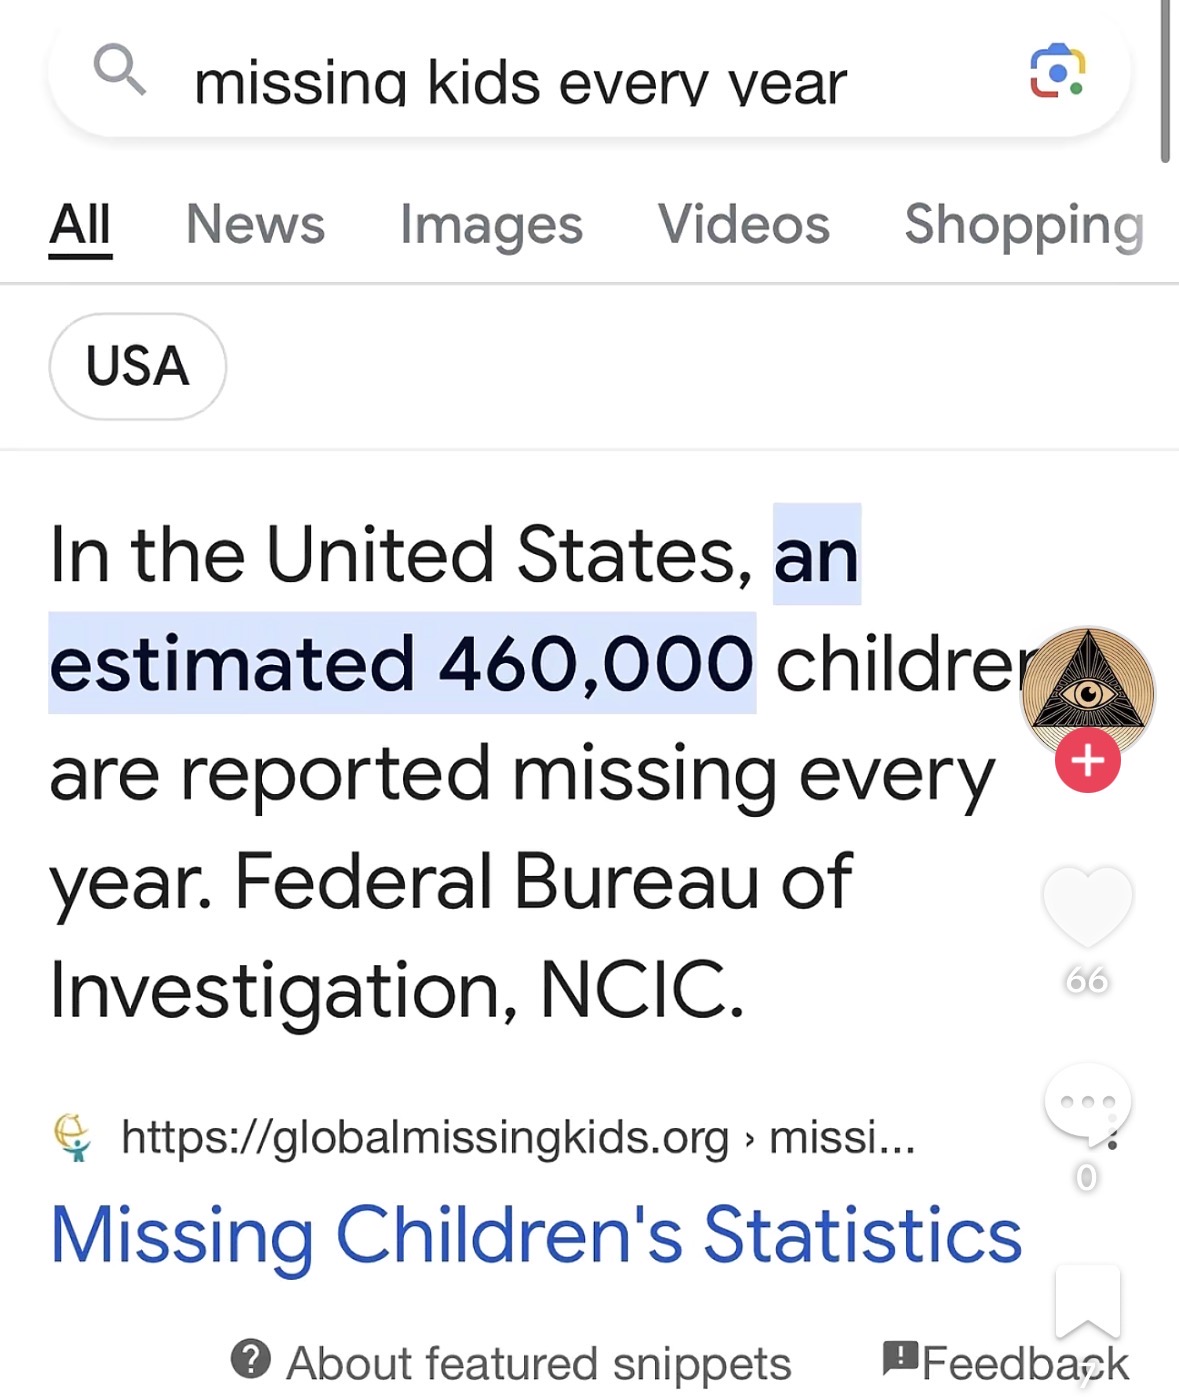Follow the creator with red plus button

1087,761
